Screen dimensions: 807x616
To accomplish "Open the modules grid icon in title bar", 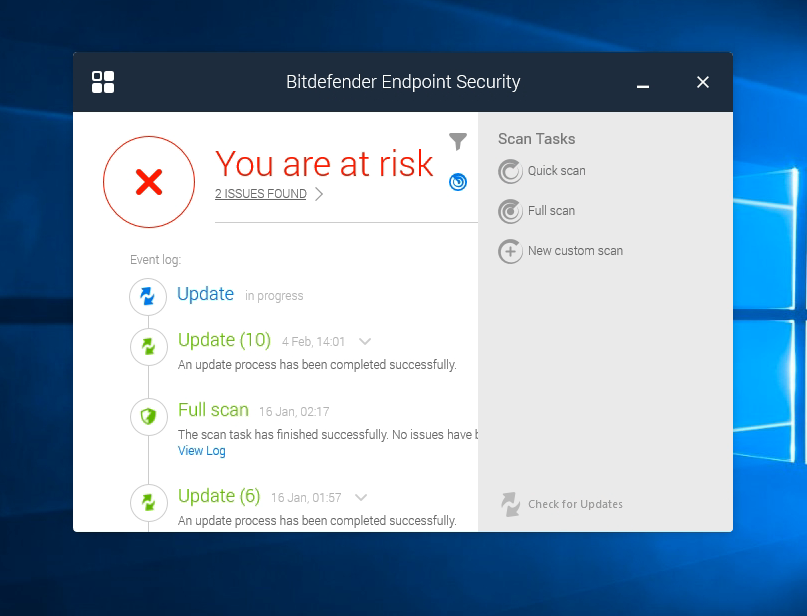I will click(x=103, y=82).
